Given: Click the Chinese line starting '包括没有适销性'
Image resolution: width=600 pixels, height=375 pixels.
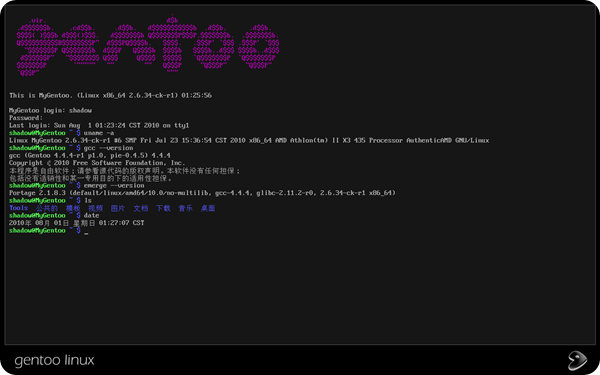Looking at the screenshot, I should tap(91, 178).
